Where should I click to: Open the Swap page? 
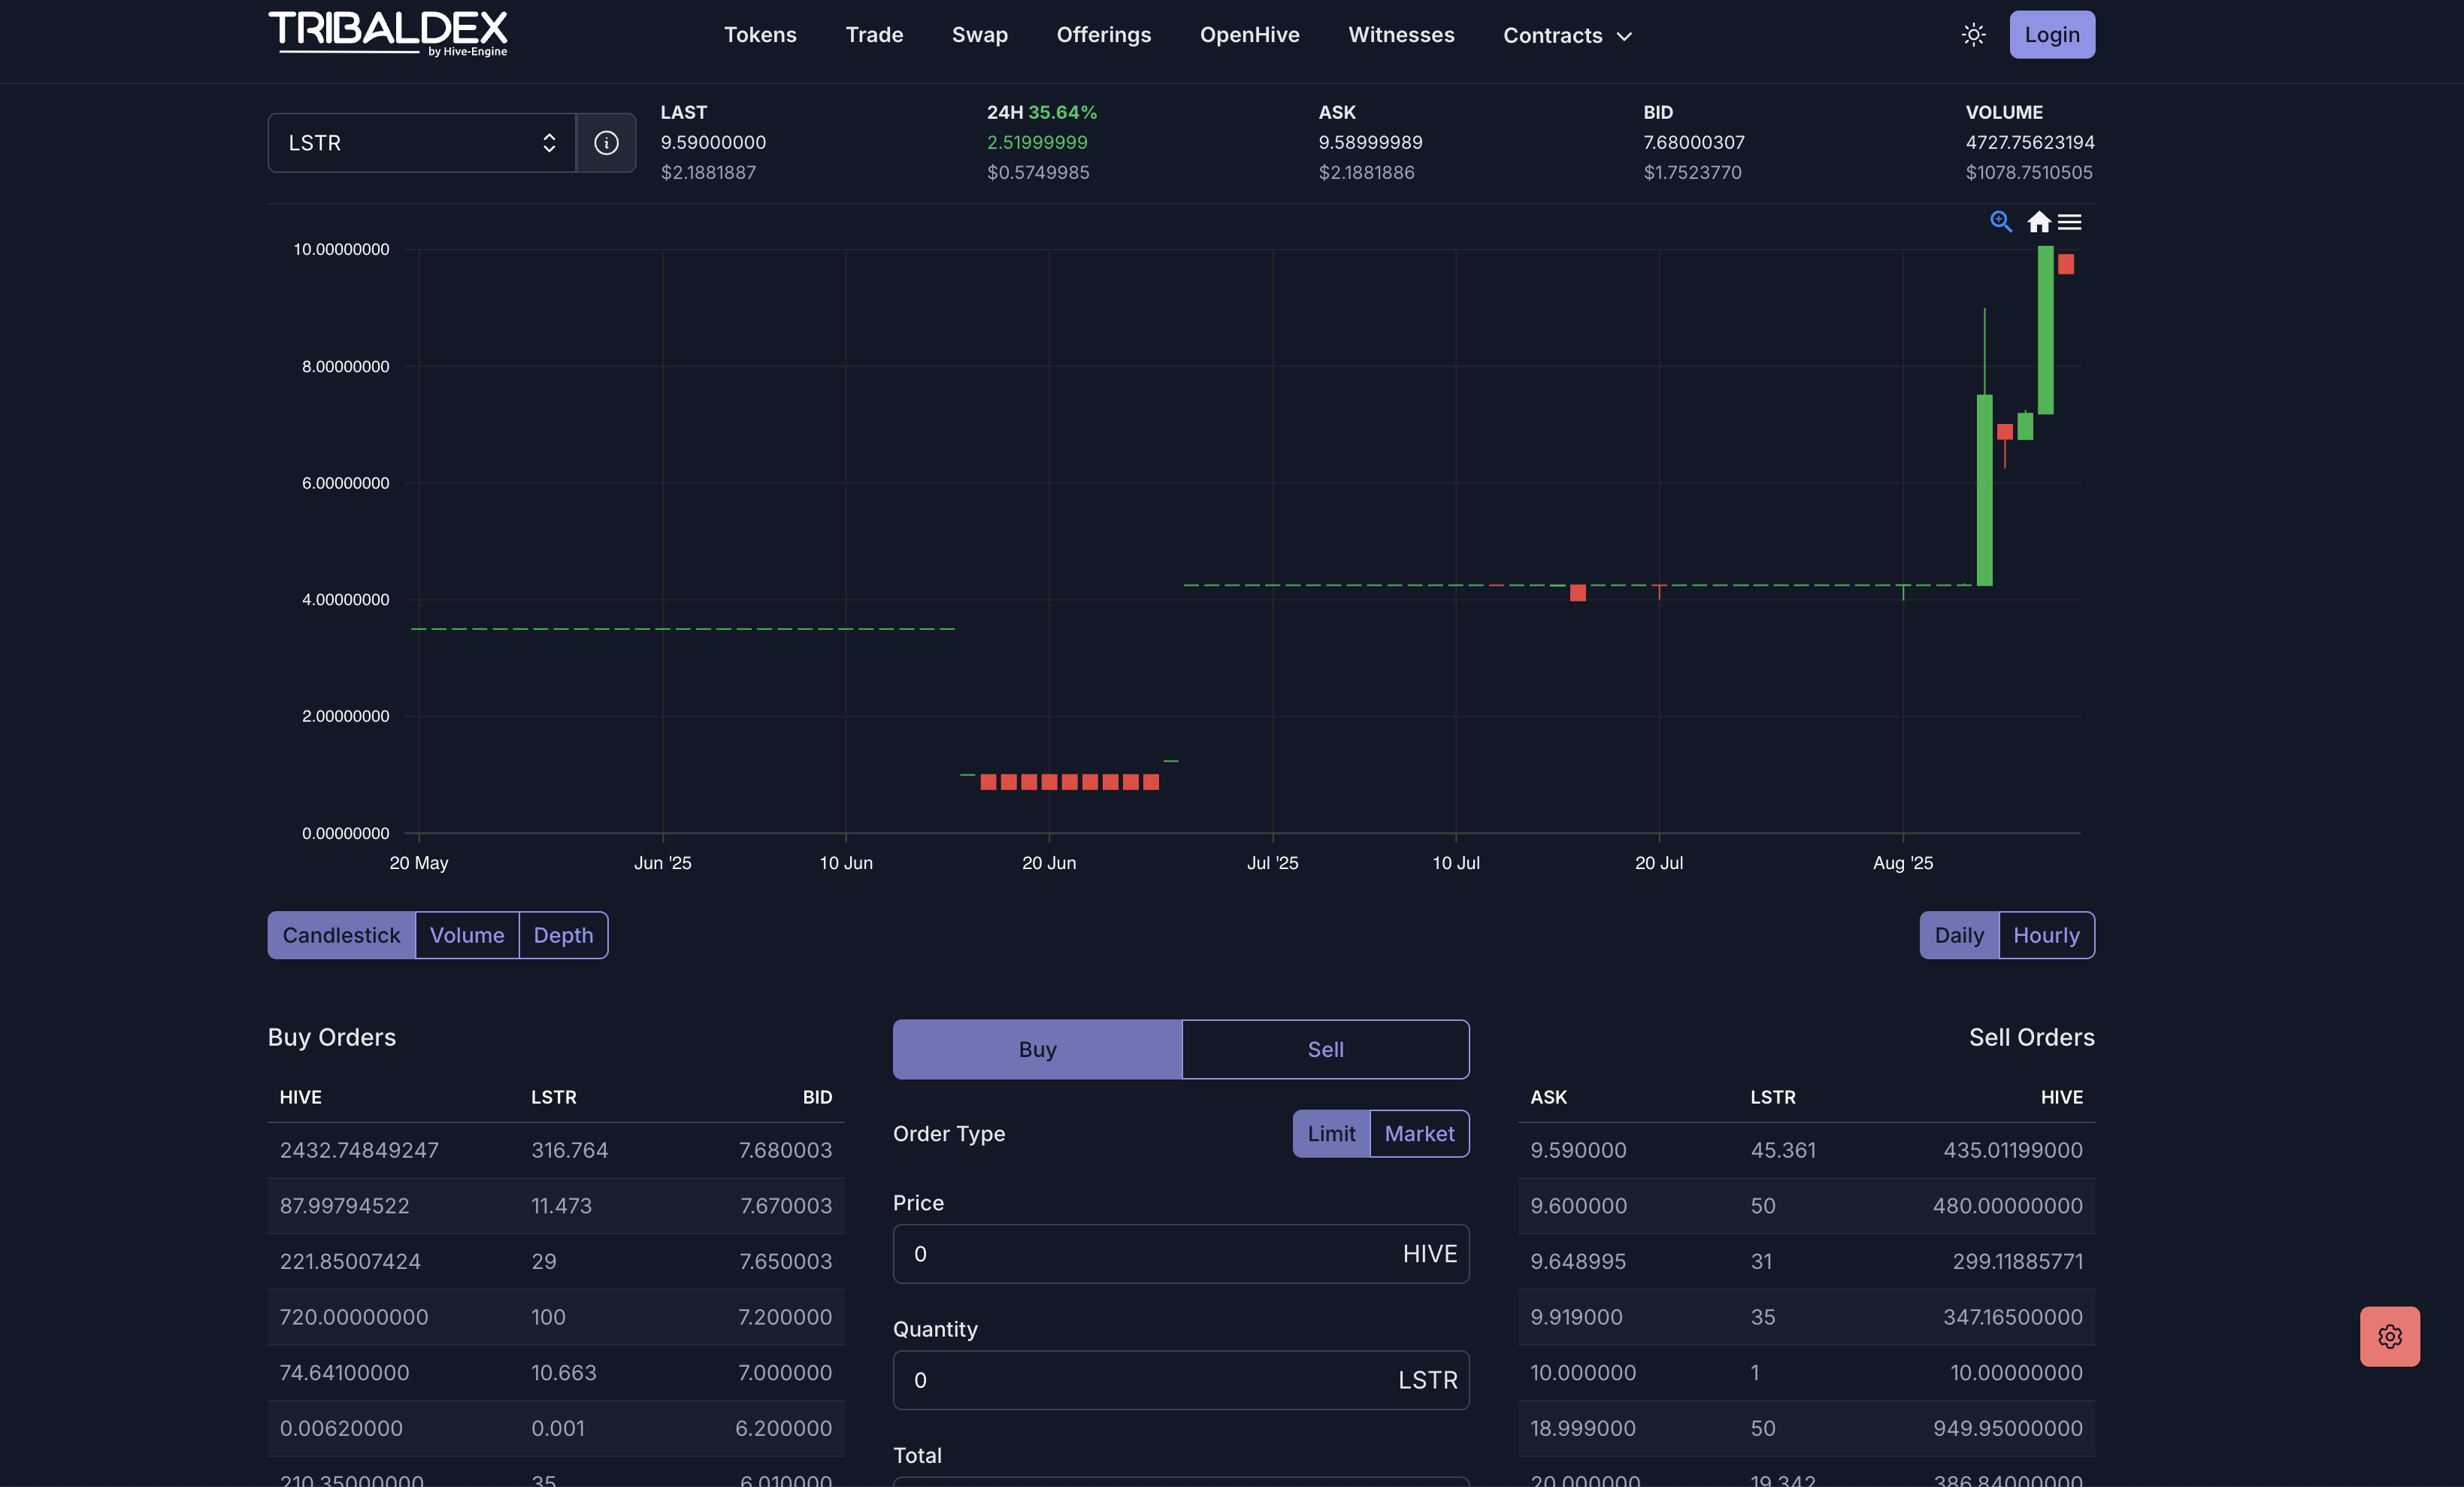point(979,35)
